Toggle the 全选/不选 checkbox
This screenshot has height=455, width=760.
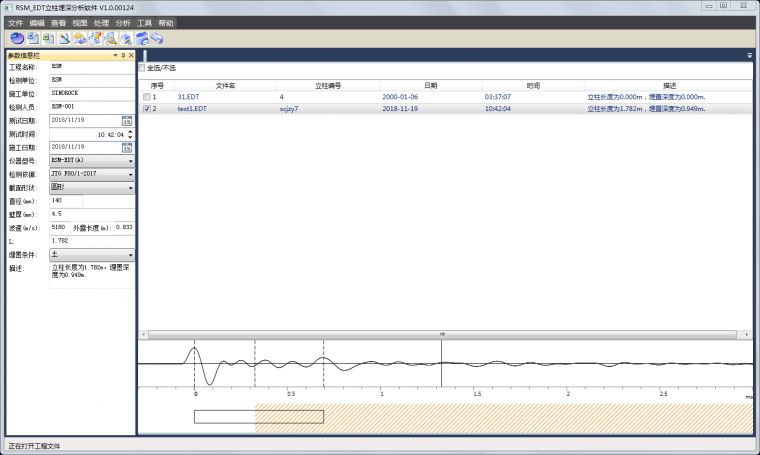click(142, 68)
